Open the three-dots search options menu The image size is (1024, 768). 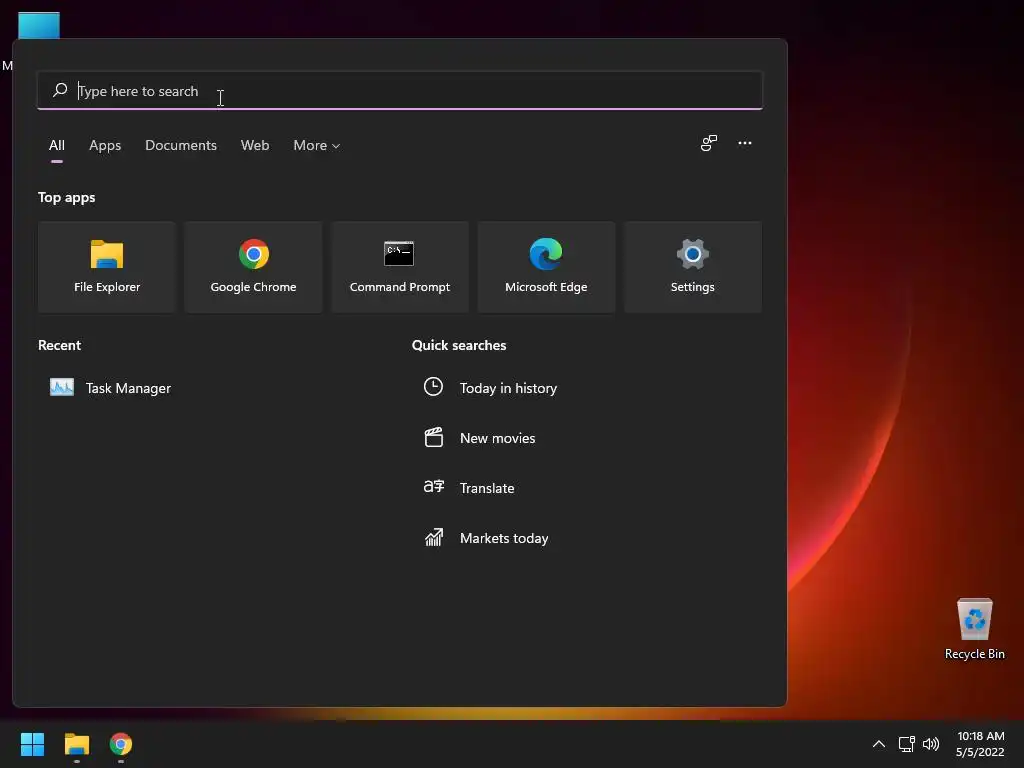[x=744, y=144]
